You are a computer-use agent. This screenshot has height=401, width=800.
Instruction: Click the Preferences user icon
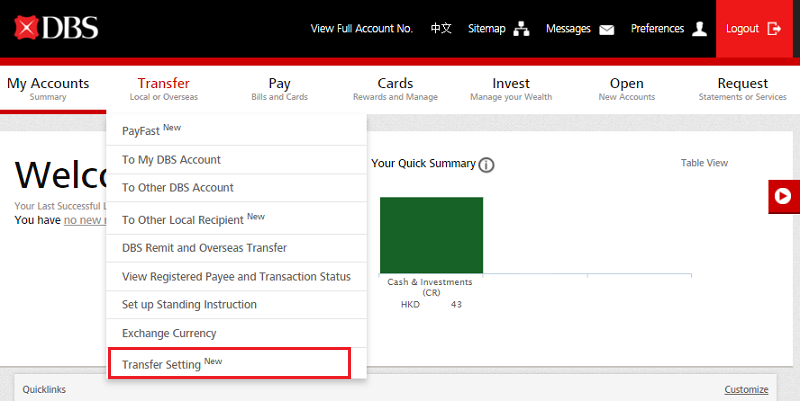point(700,29)
